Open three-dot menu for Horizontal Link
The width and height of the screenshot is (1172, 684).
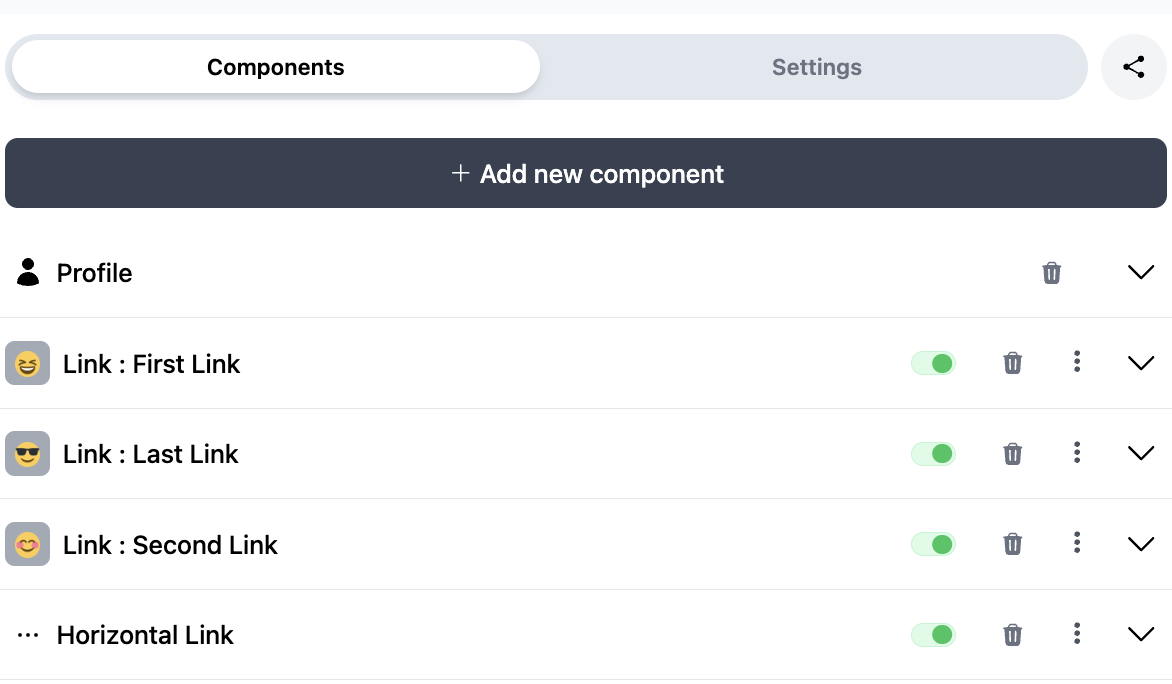coord(1076,634)
